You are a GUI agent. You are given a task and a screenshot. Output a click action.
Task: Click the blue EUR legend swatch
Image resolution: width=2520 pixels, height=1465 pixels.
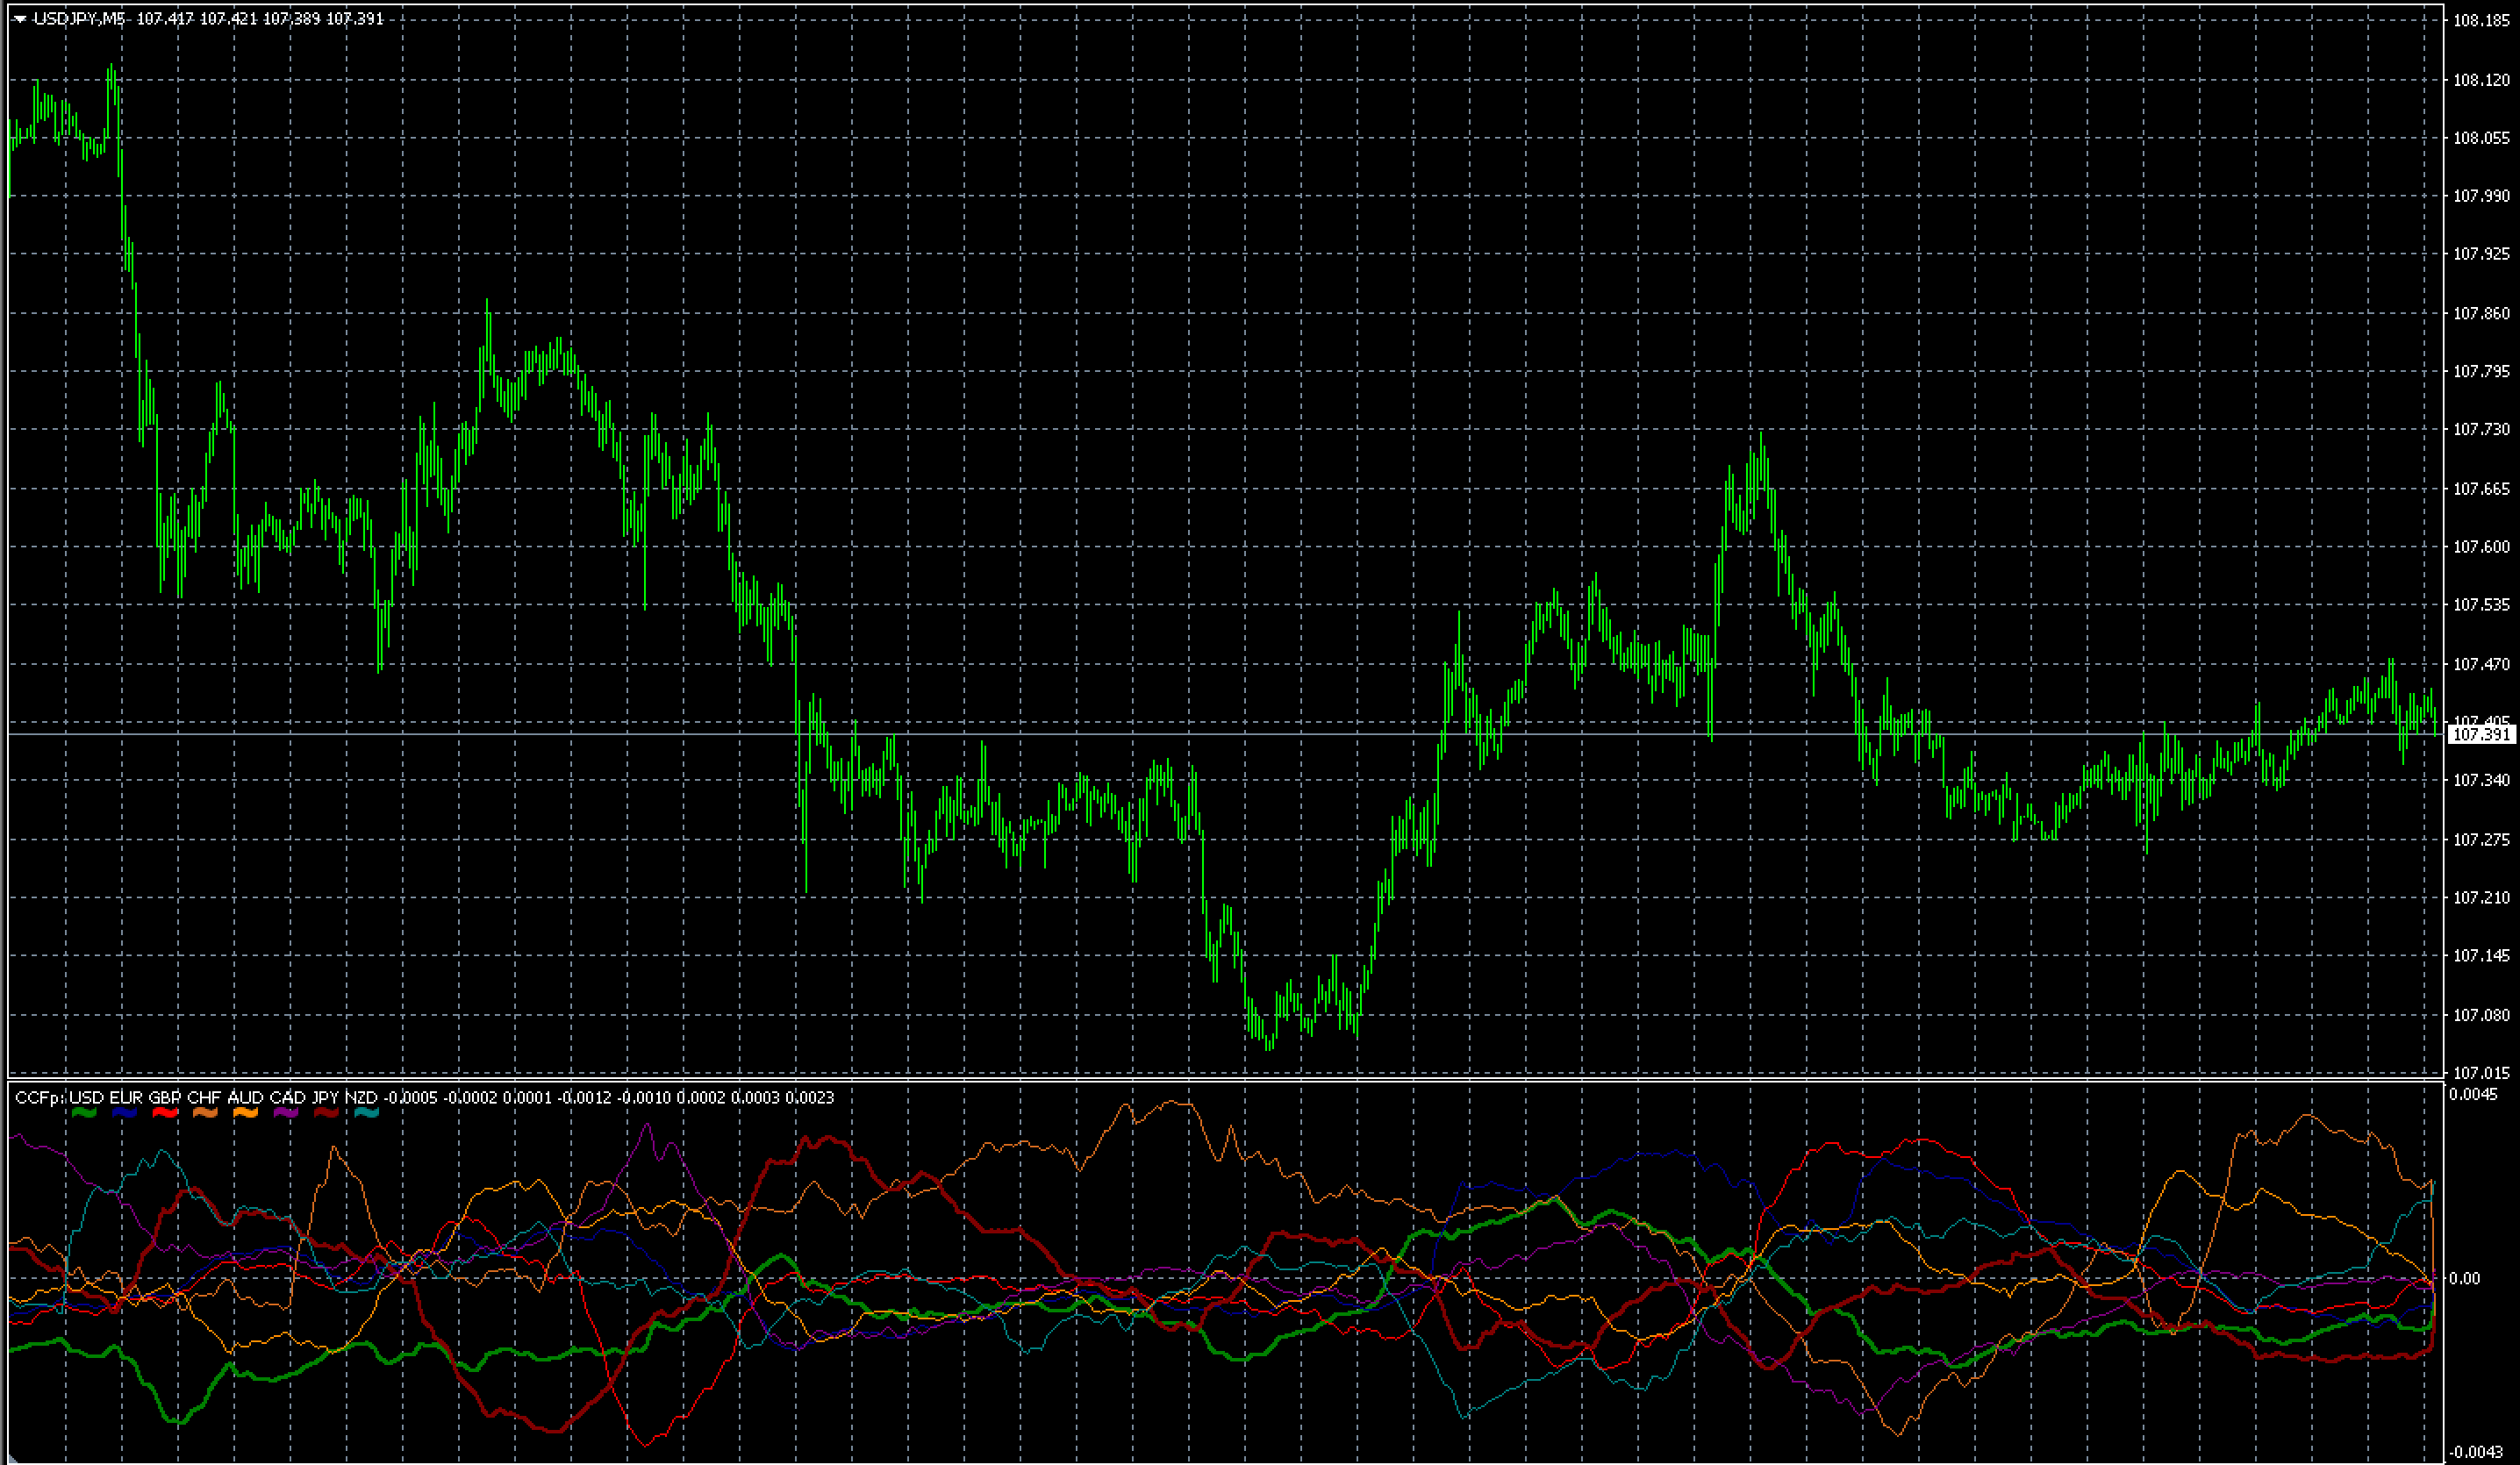point(125,1112)
